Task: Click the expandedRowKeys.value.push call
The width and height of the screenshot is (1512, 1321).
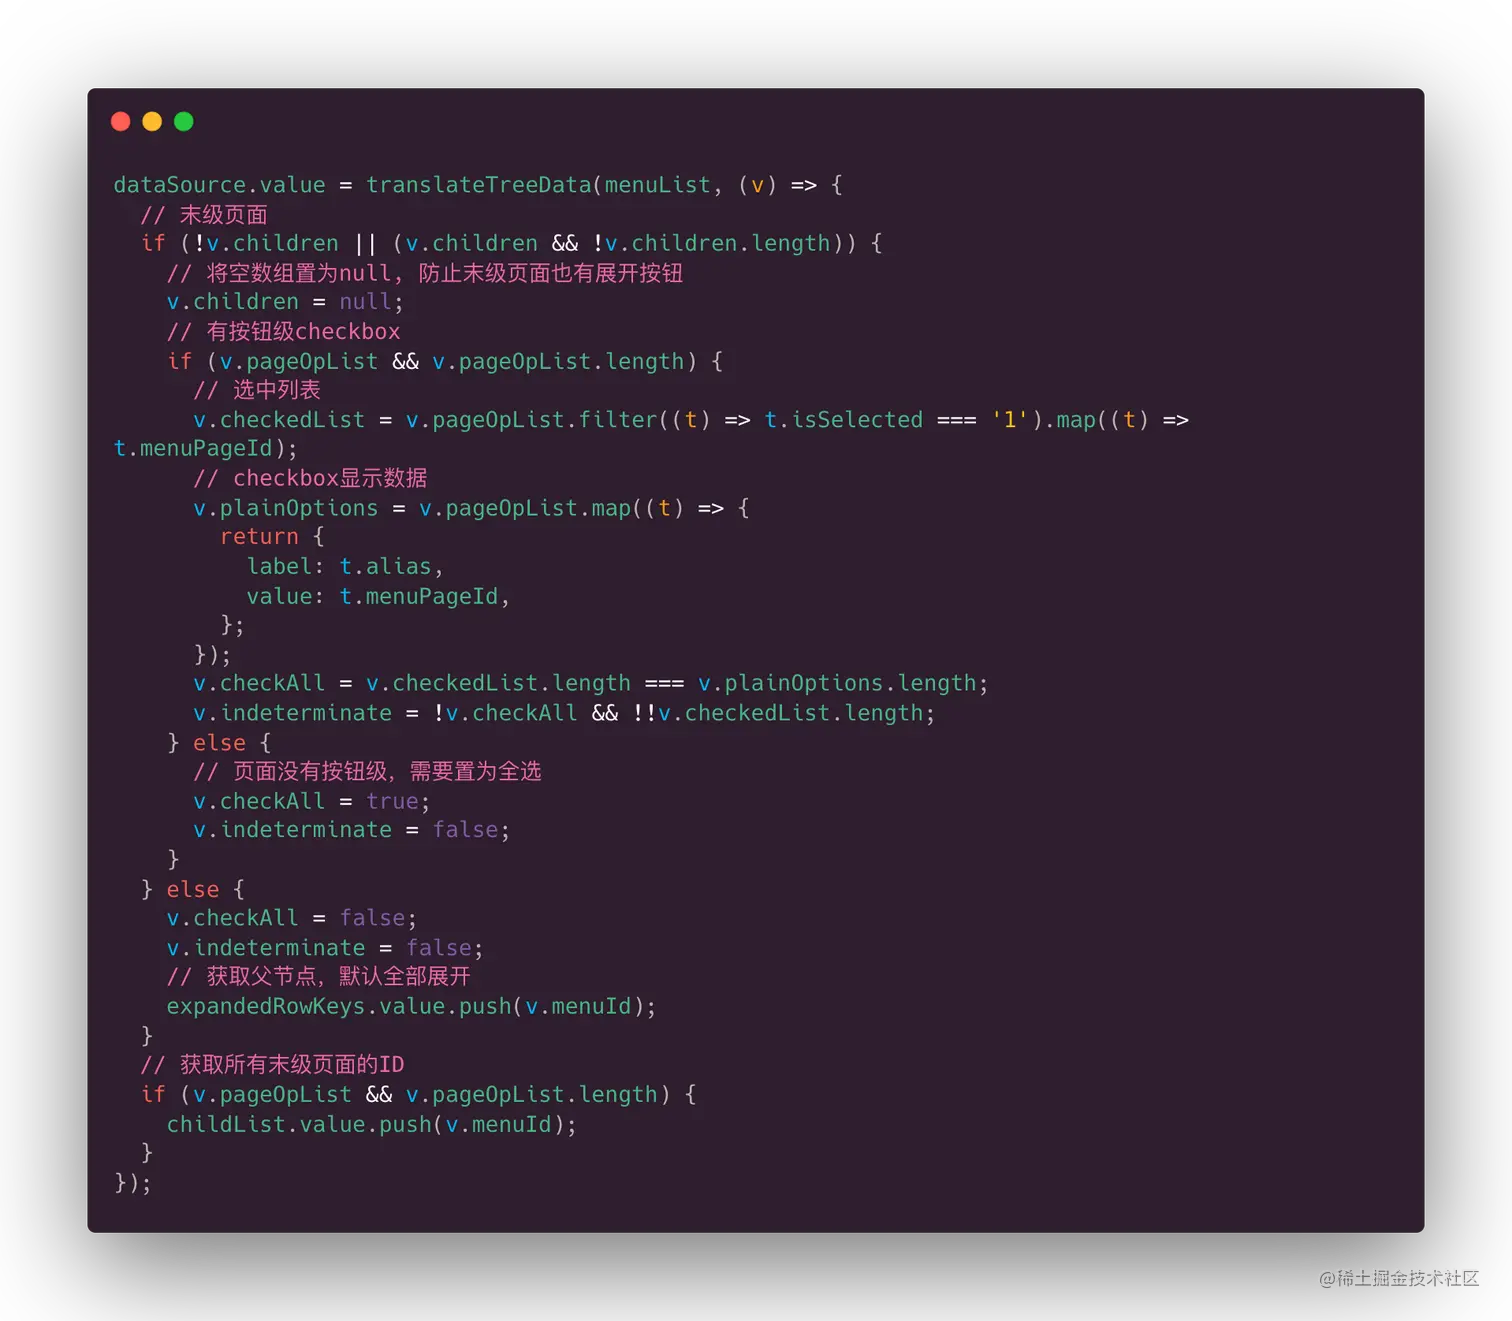Action: pyautogui.click(x=410, y=1006)
